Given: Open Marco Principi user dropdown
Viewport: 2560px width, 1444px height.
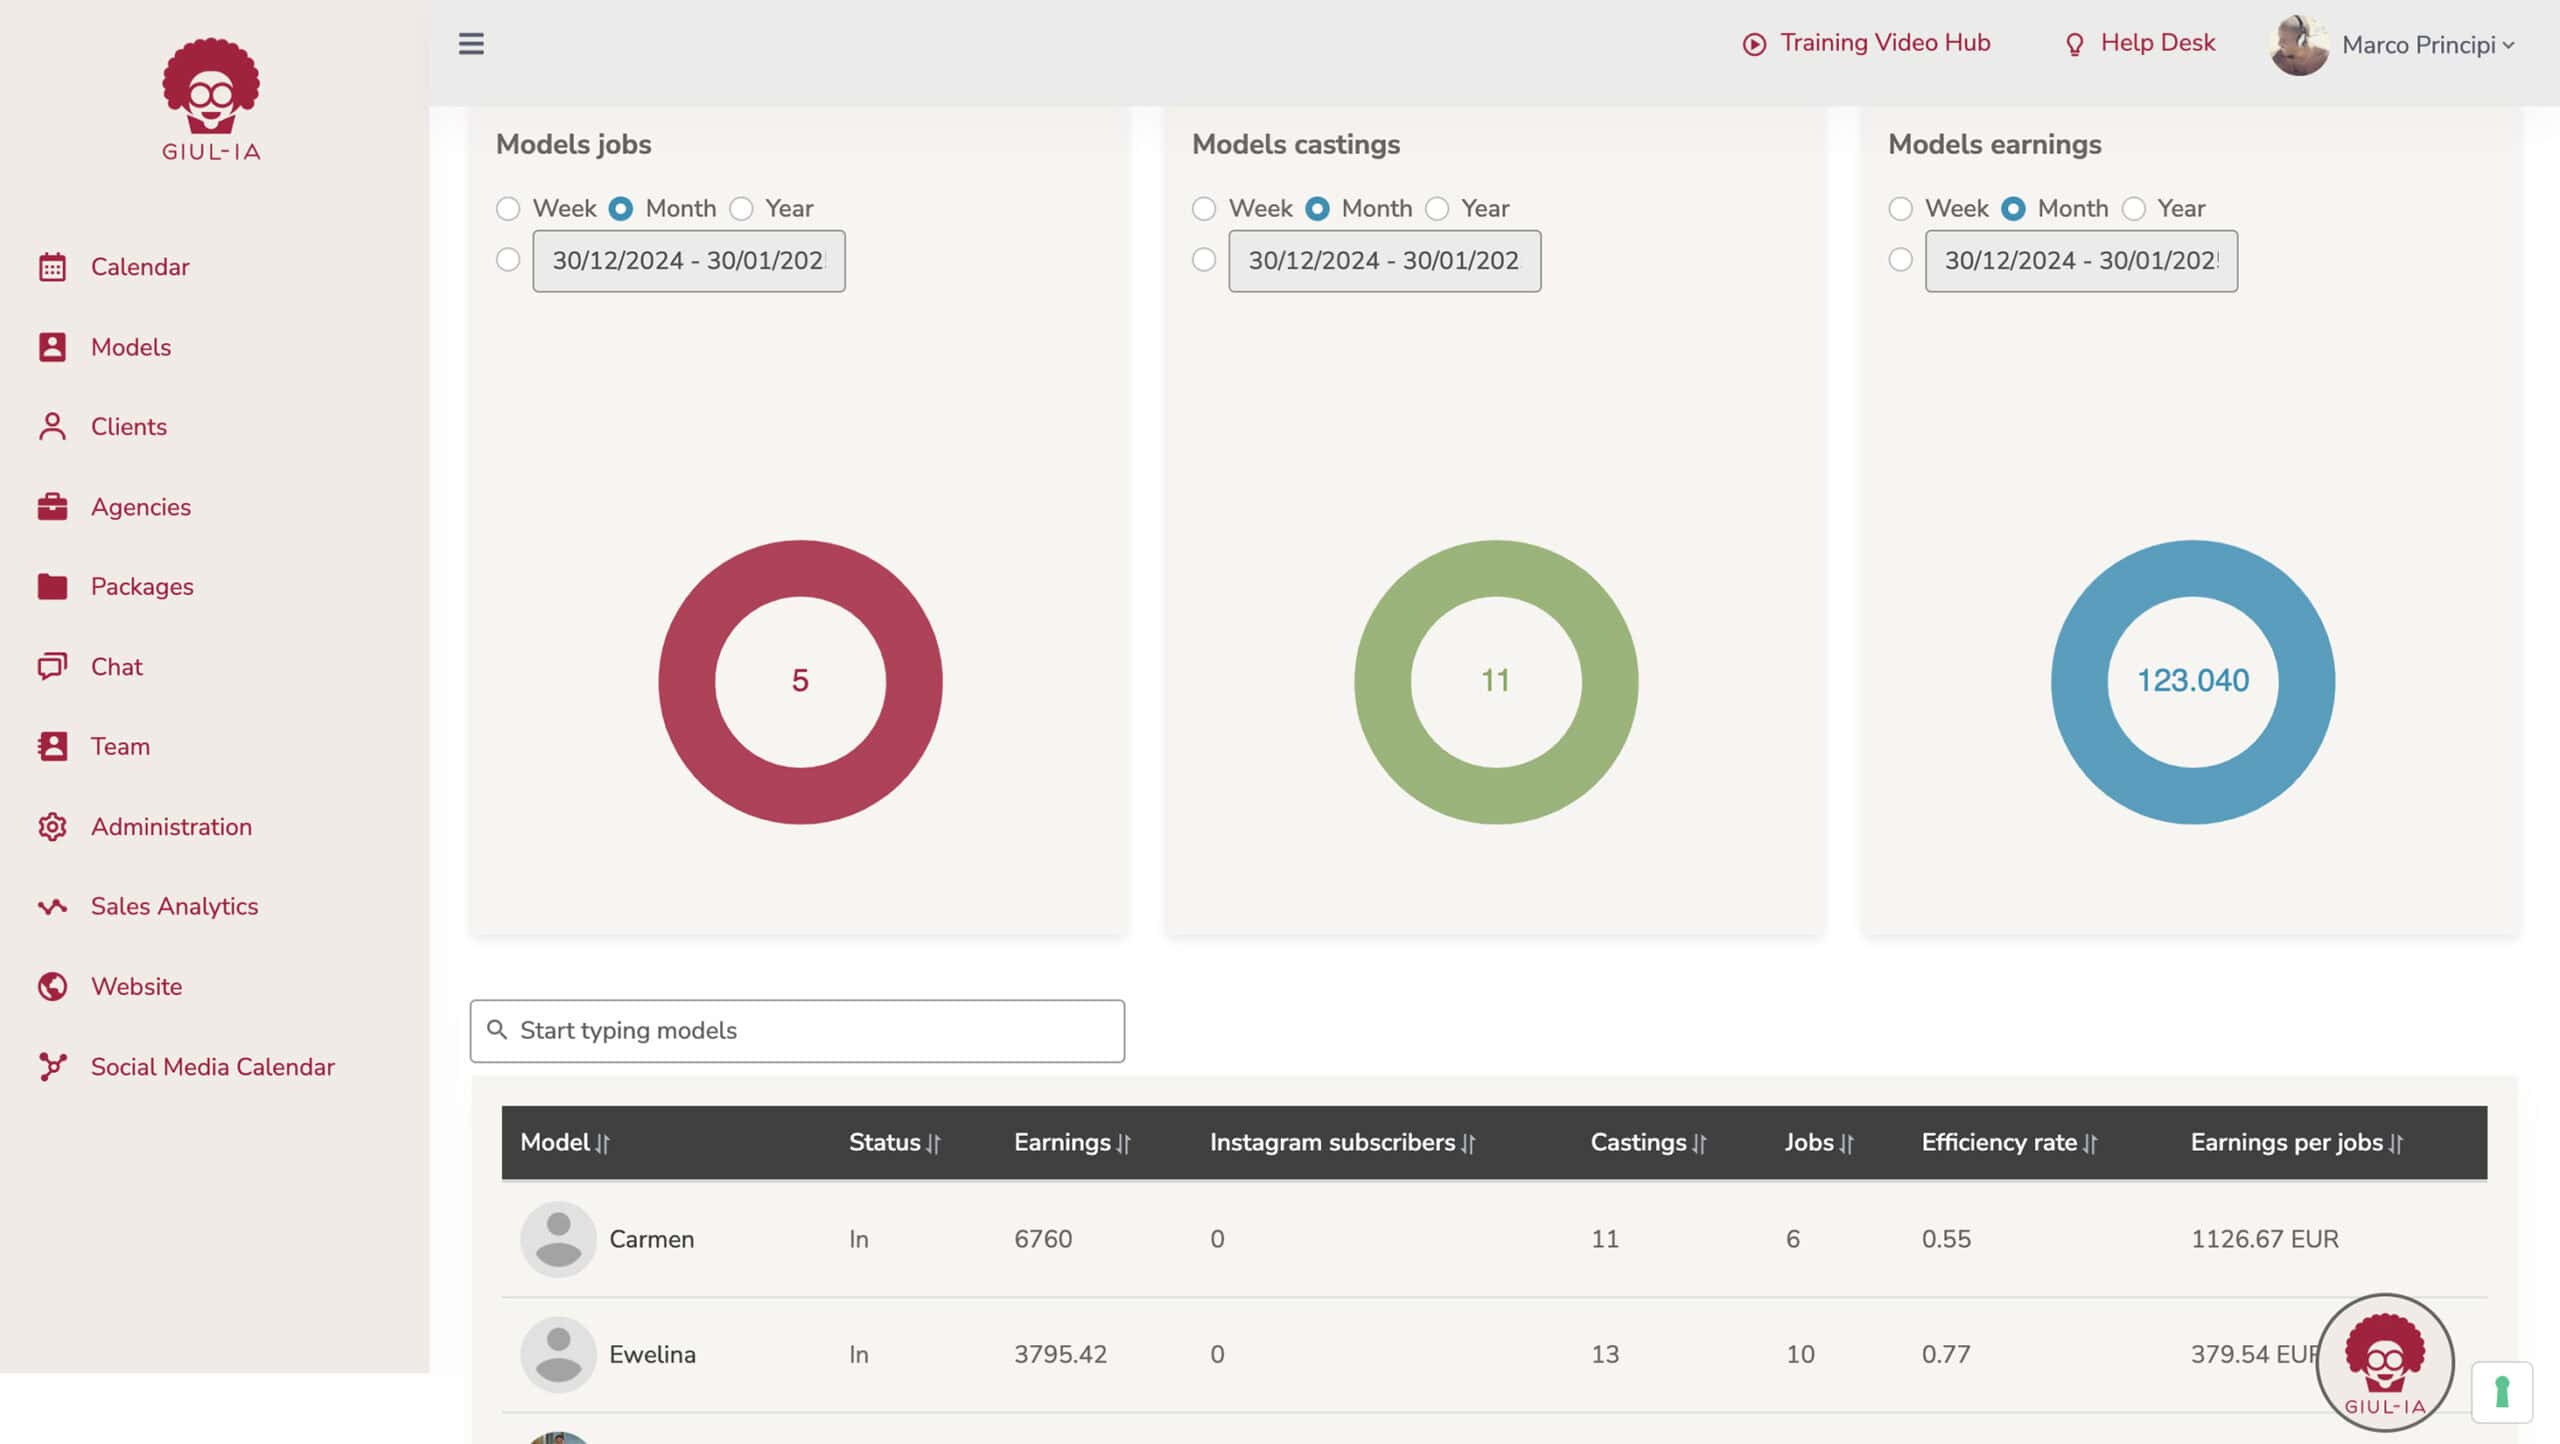Looking at the screenshot, I should click(2392, 45).
